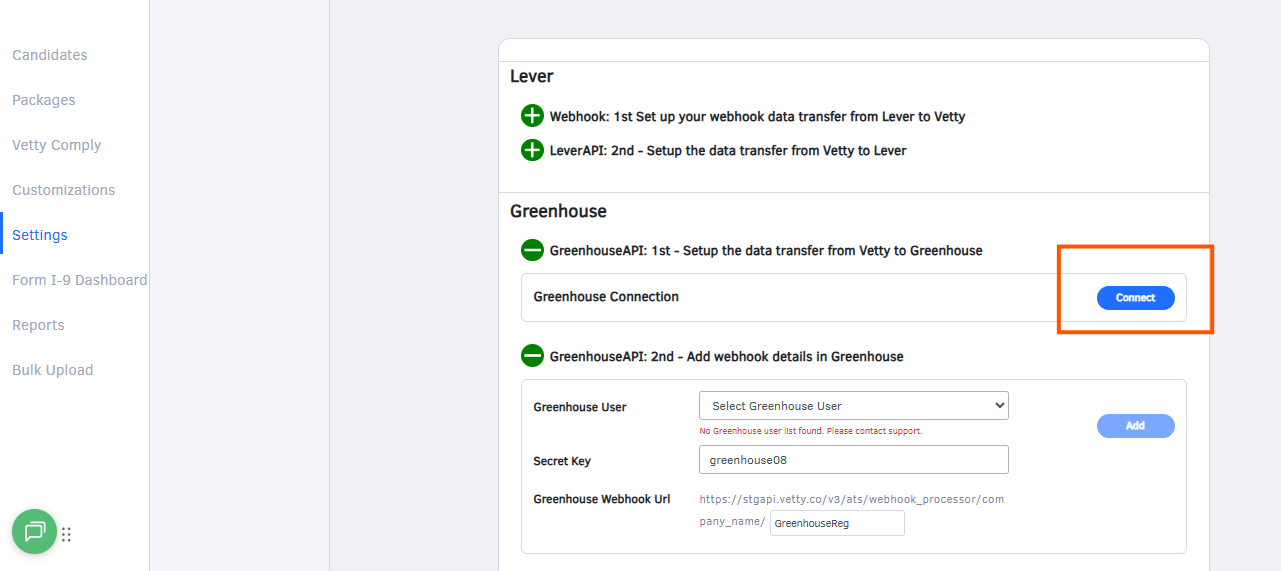Screen dimensions: 1281x571
Task: Go to Bulk Upload
Action: coord(53,370)
